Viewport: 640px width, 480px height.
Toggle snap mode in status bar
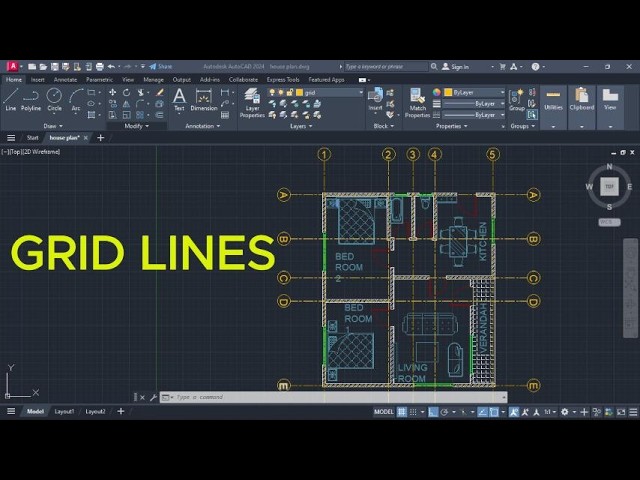pos(413,412)
